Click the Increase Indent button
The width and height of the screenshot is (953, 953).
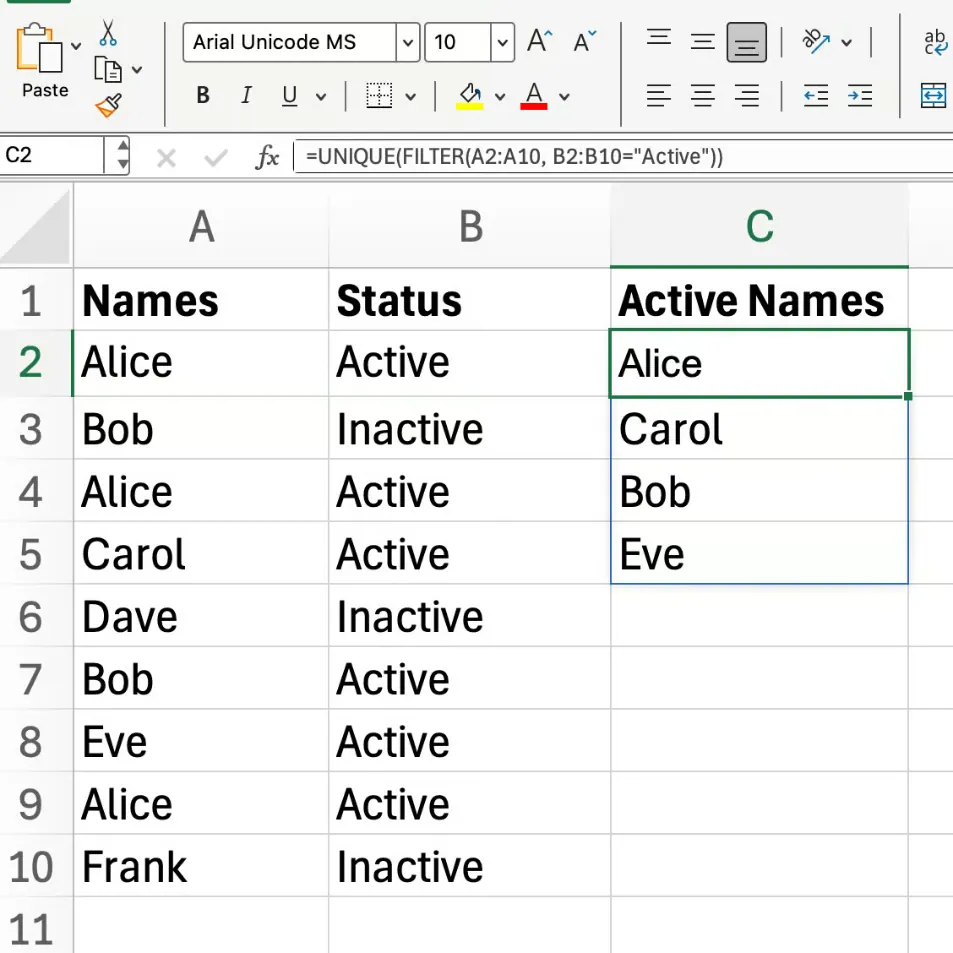860,96
